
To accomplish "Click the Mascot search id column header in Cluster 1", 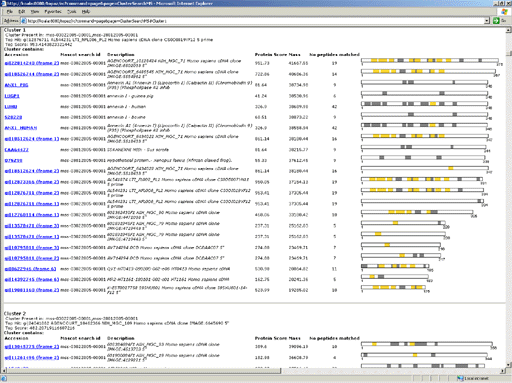I will point(80,54).
